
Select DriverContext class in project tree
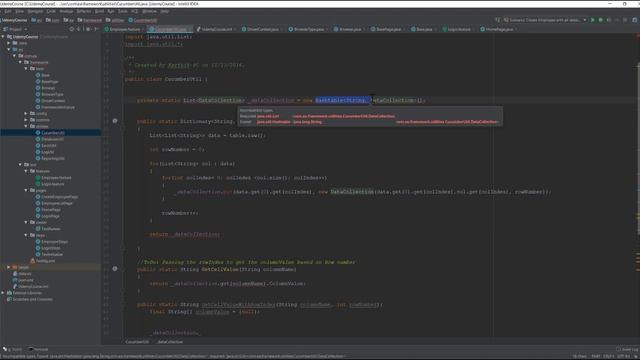tap(50, 101)
